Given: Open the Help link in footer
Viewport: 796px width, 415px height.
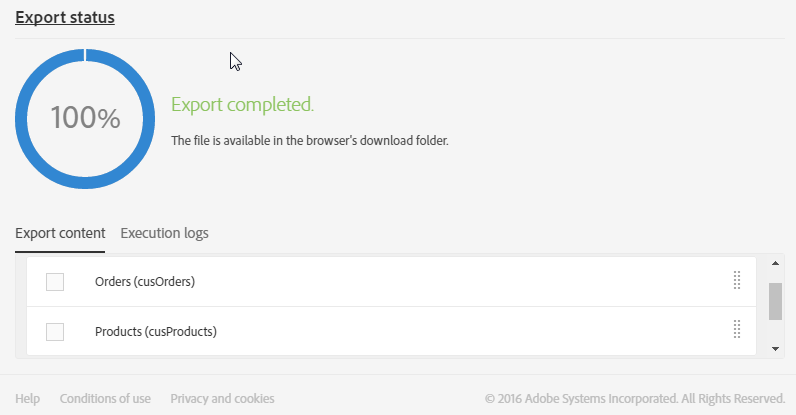Looking at the screenshot, I should click(28, 398).
